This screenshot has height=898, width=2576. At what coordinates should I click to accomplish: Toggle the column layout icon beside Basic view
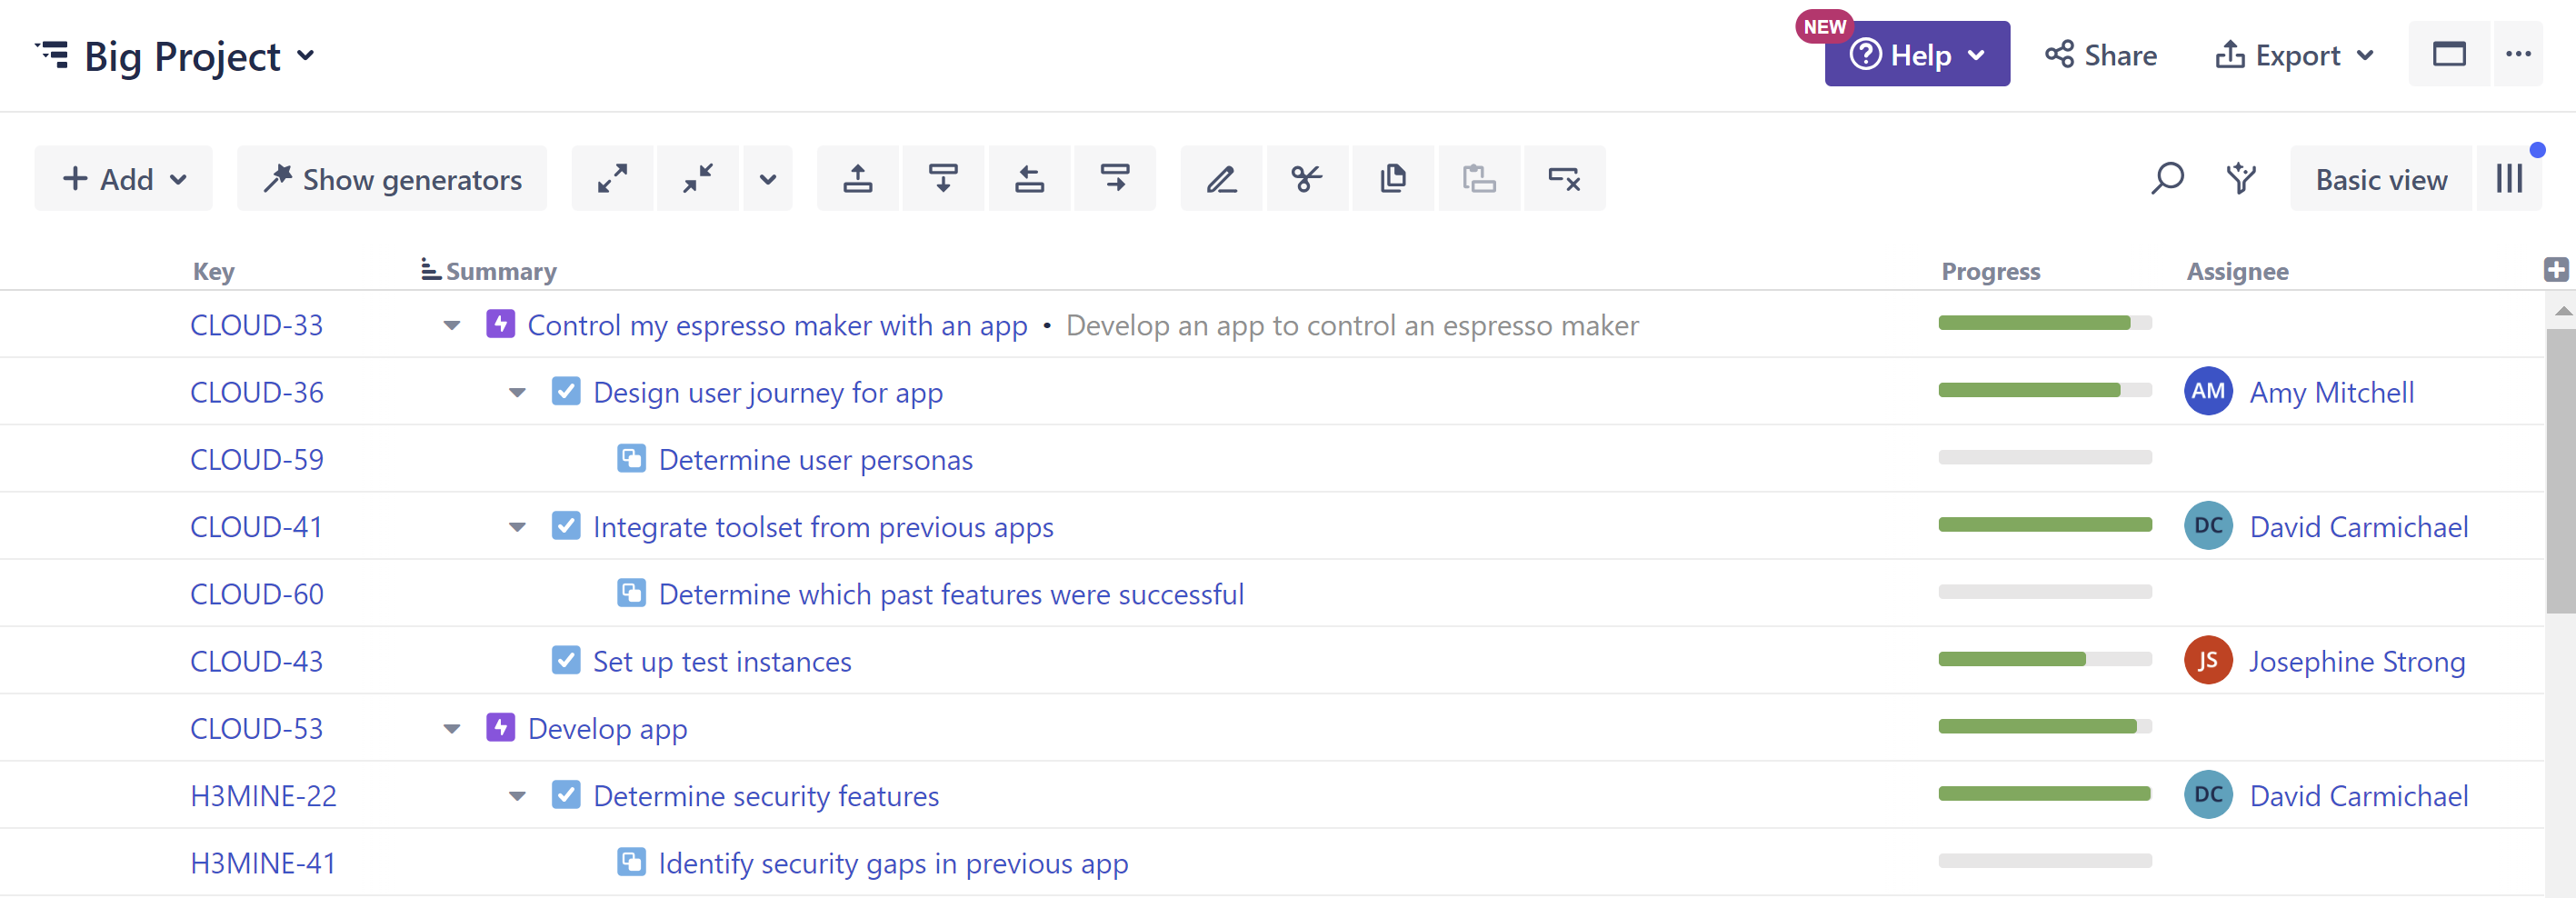point(2508,179)
